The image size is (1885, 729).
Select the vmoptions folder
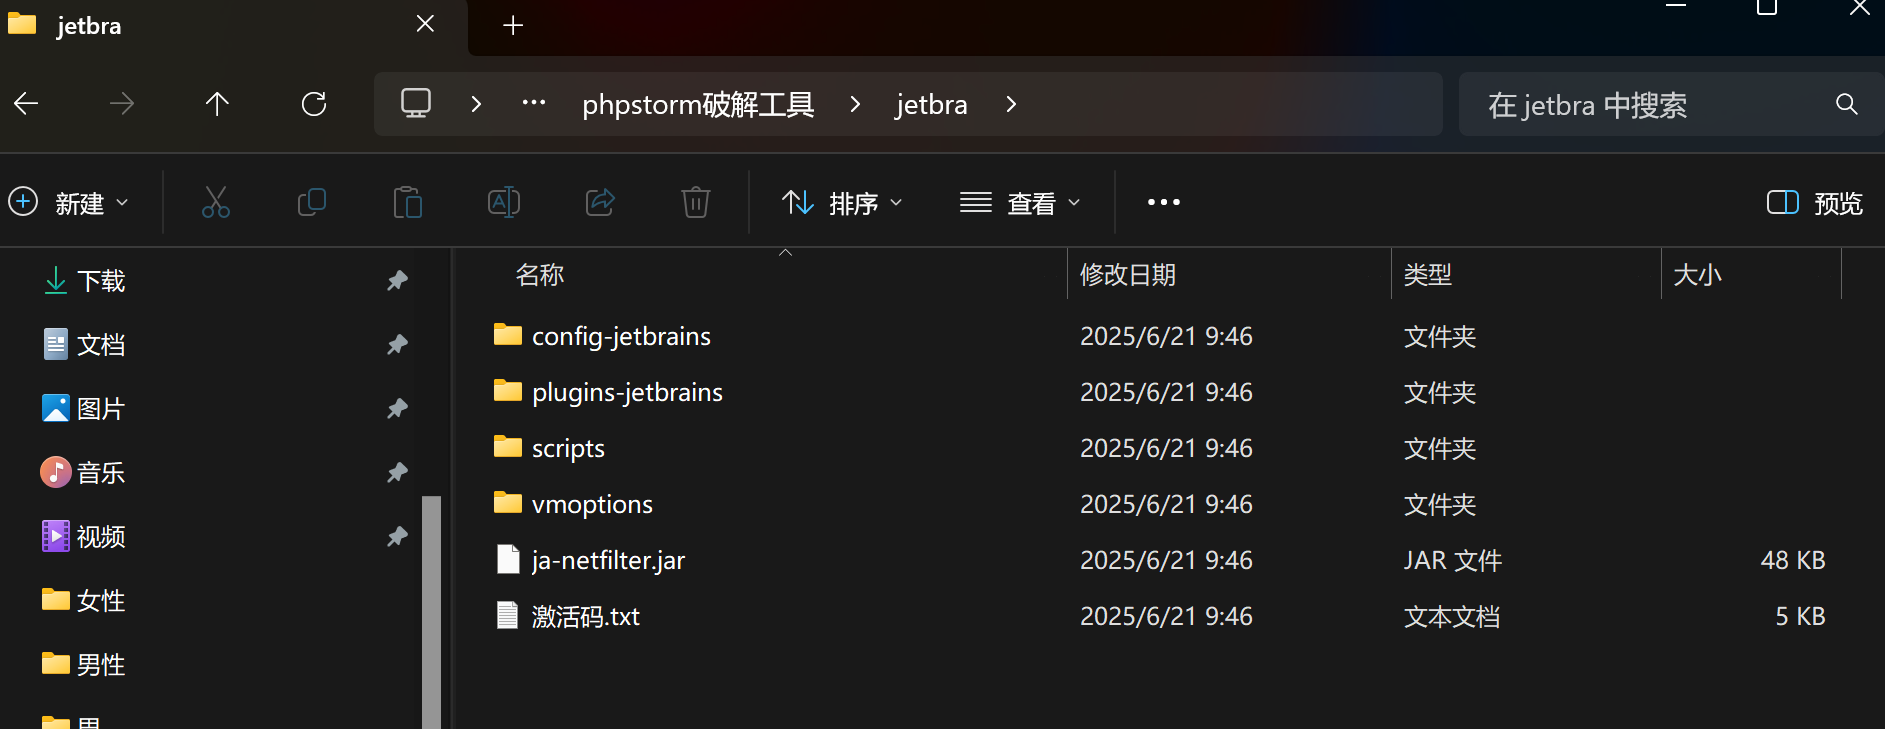click(x=592, y=504)
